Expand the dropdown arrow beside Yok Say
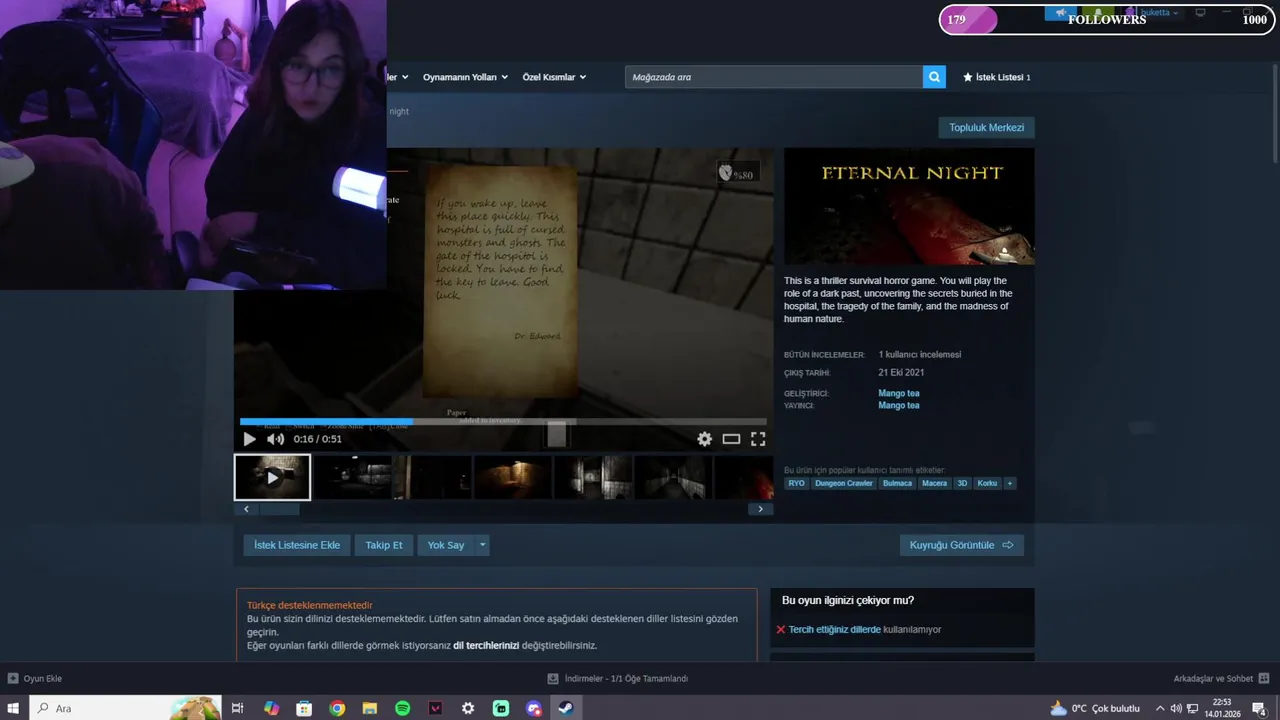 pyautogui.click(x=483, y=545)
